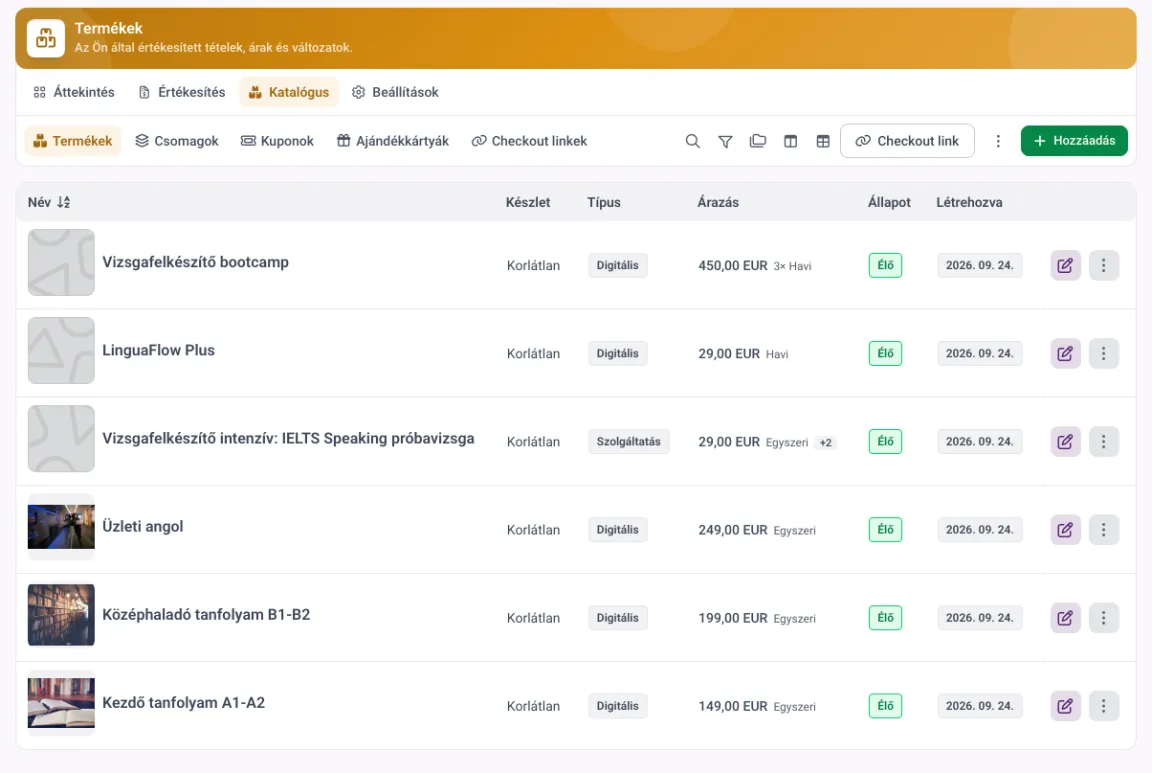
Task: Select the Katalógus tab
Action: (x=289, y=92)
